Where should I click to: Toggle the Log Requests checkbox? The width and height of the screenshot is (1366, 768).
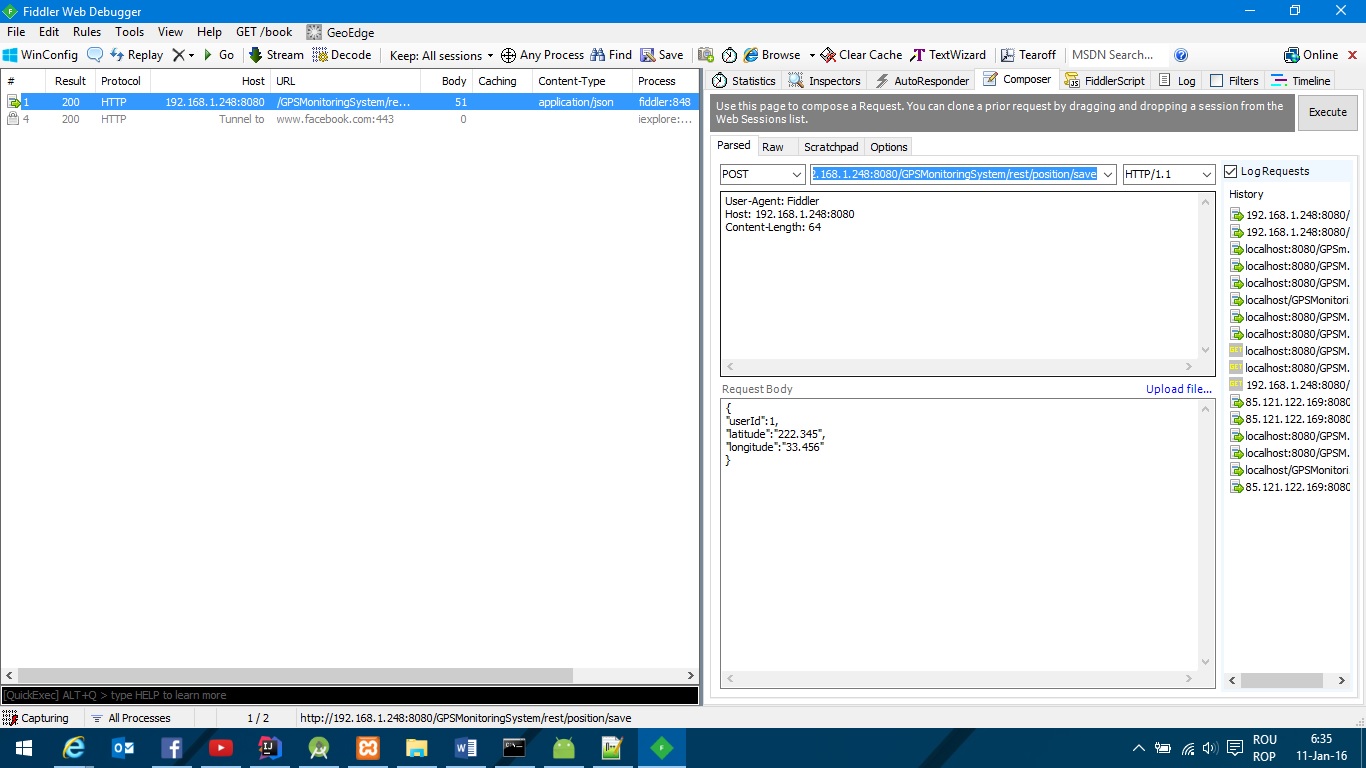(1231, 171)
